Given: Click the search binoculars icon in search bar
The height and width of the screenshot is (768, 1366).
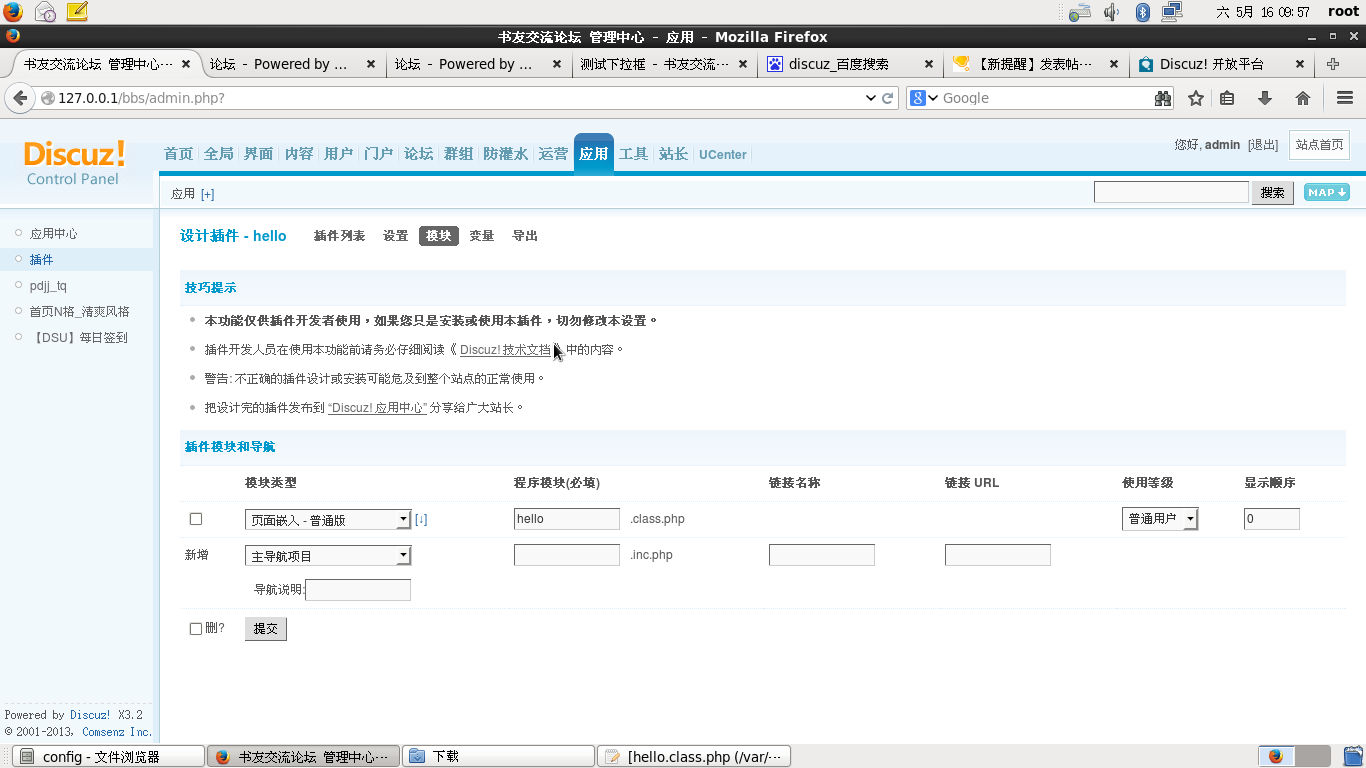Looking at the screenshot, I should click(x=1165, y=97).
